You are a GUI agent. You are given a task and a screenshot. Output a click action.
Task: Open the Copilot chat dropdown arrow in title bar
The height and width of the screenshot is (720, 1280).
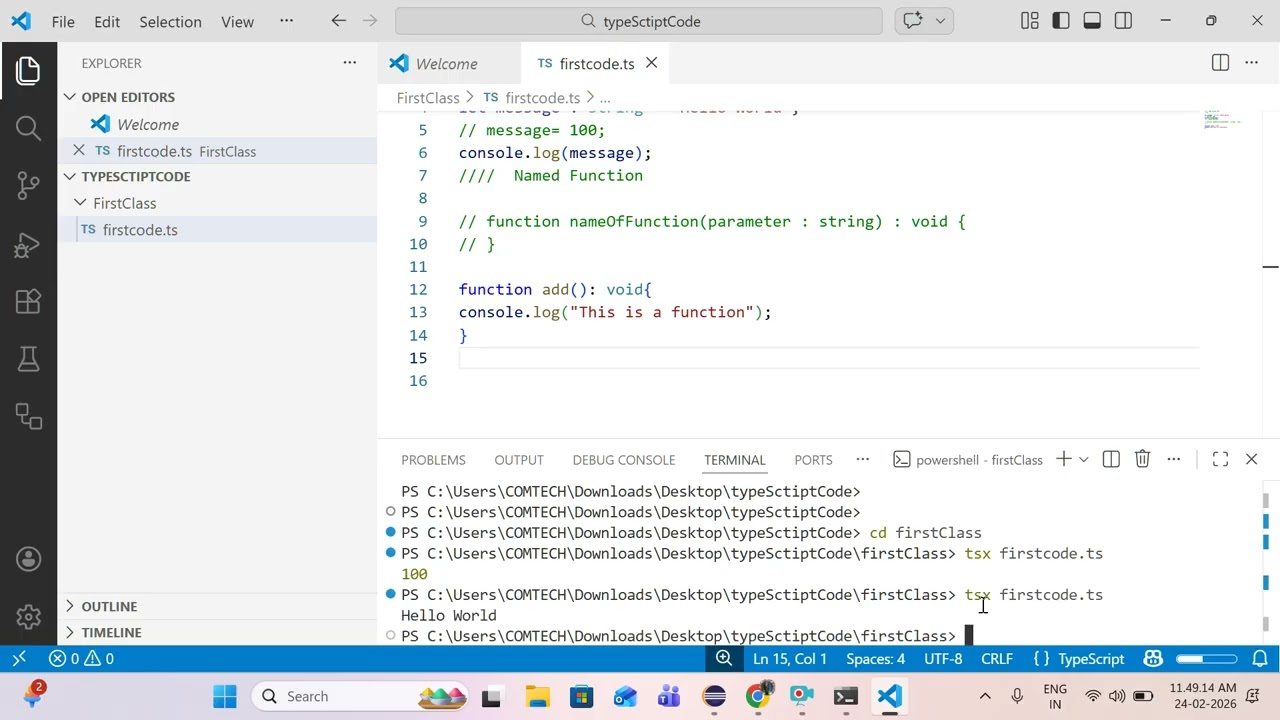coord(940,21)
